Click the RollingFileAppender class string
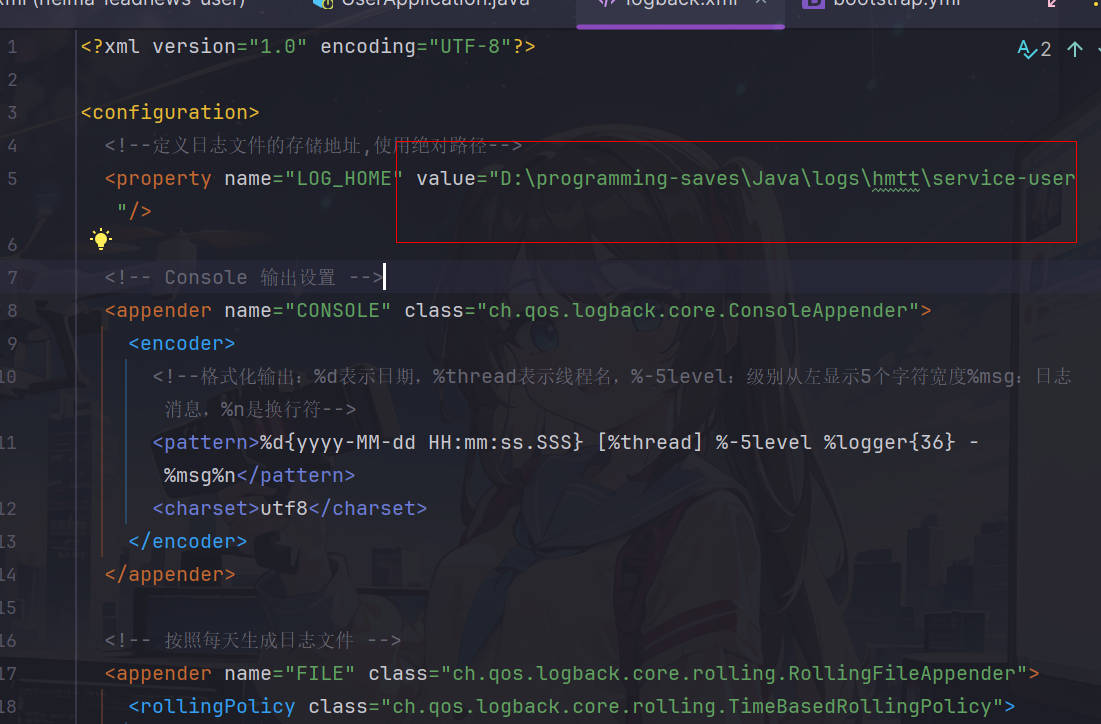The image size is (1101, 724). tap(734, 673)
